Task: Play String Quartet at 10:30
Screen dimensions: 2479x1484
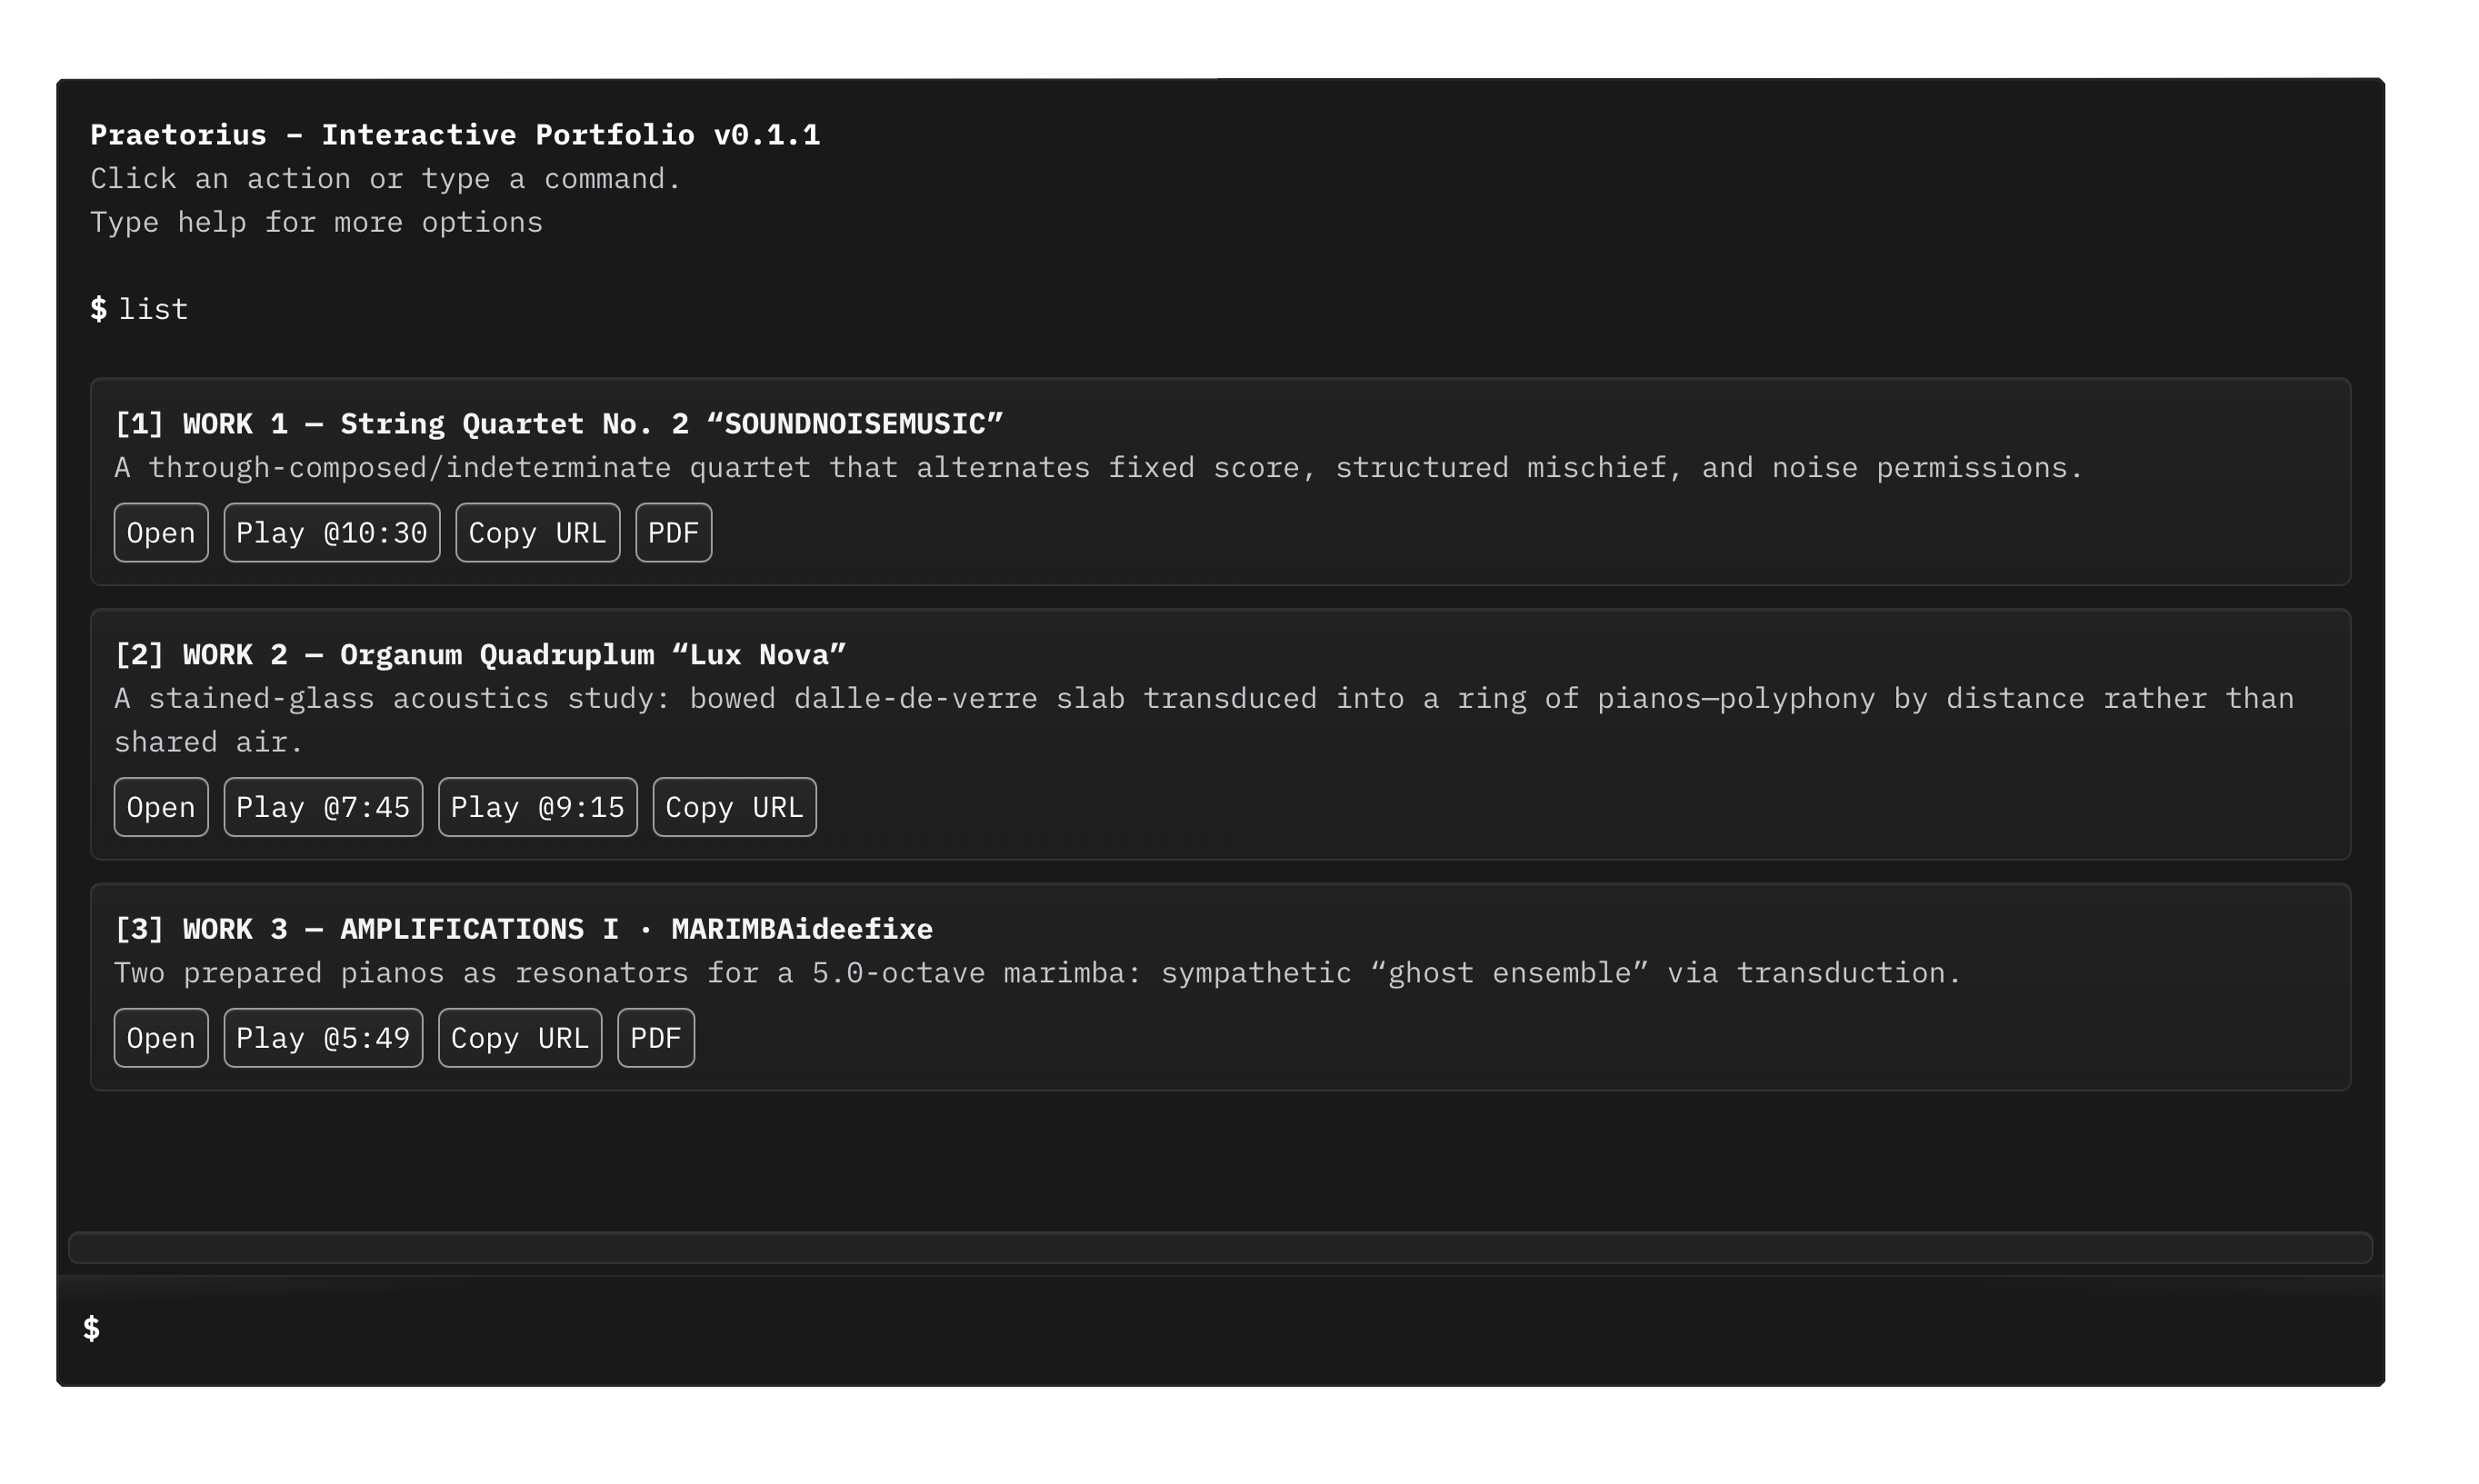Action: tap(331, 533)
